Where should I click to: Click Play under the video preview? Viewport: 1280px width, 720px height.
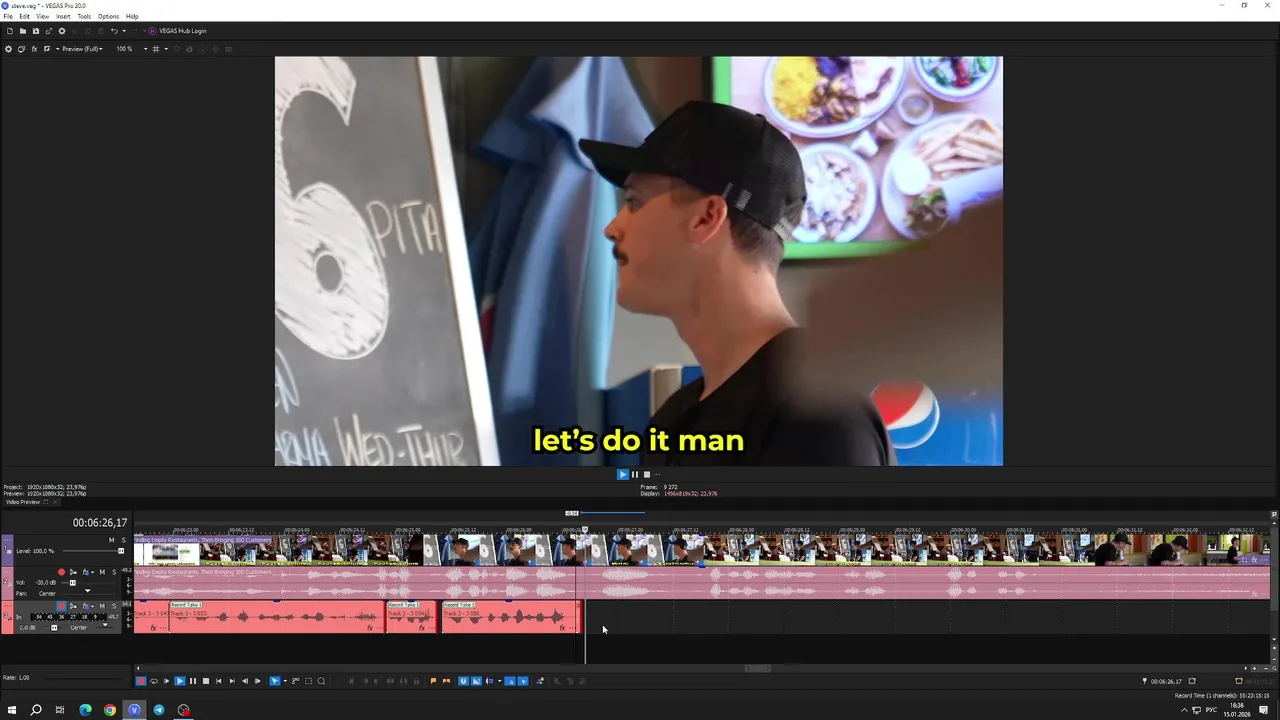(x=622, y=475)
